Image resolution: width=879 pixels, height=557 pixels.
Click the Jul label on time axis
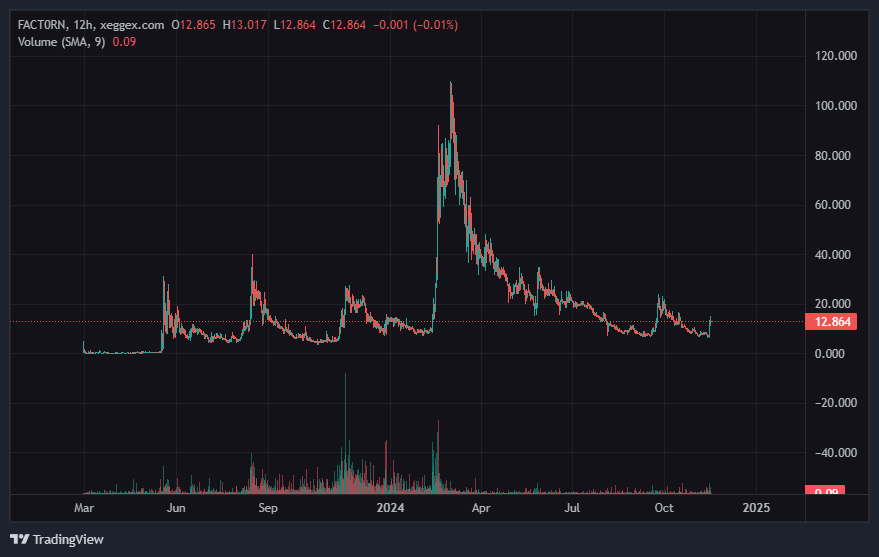click(x=572, y=508)
